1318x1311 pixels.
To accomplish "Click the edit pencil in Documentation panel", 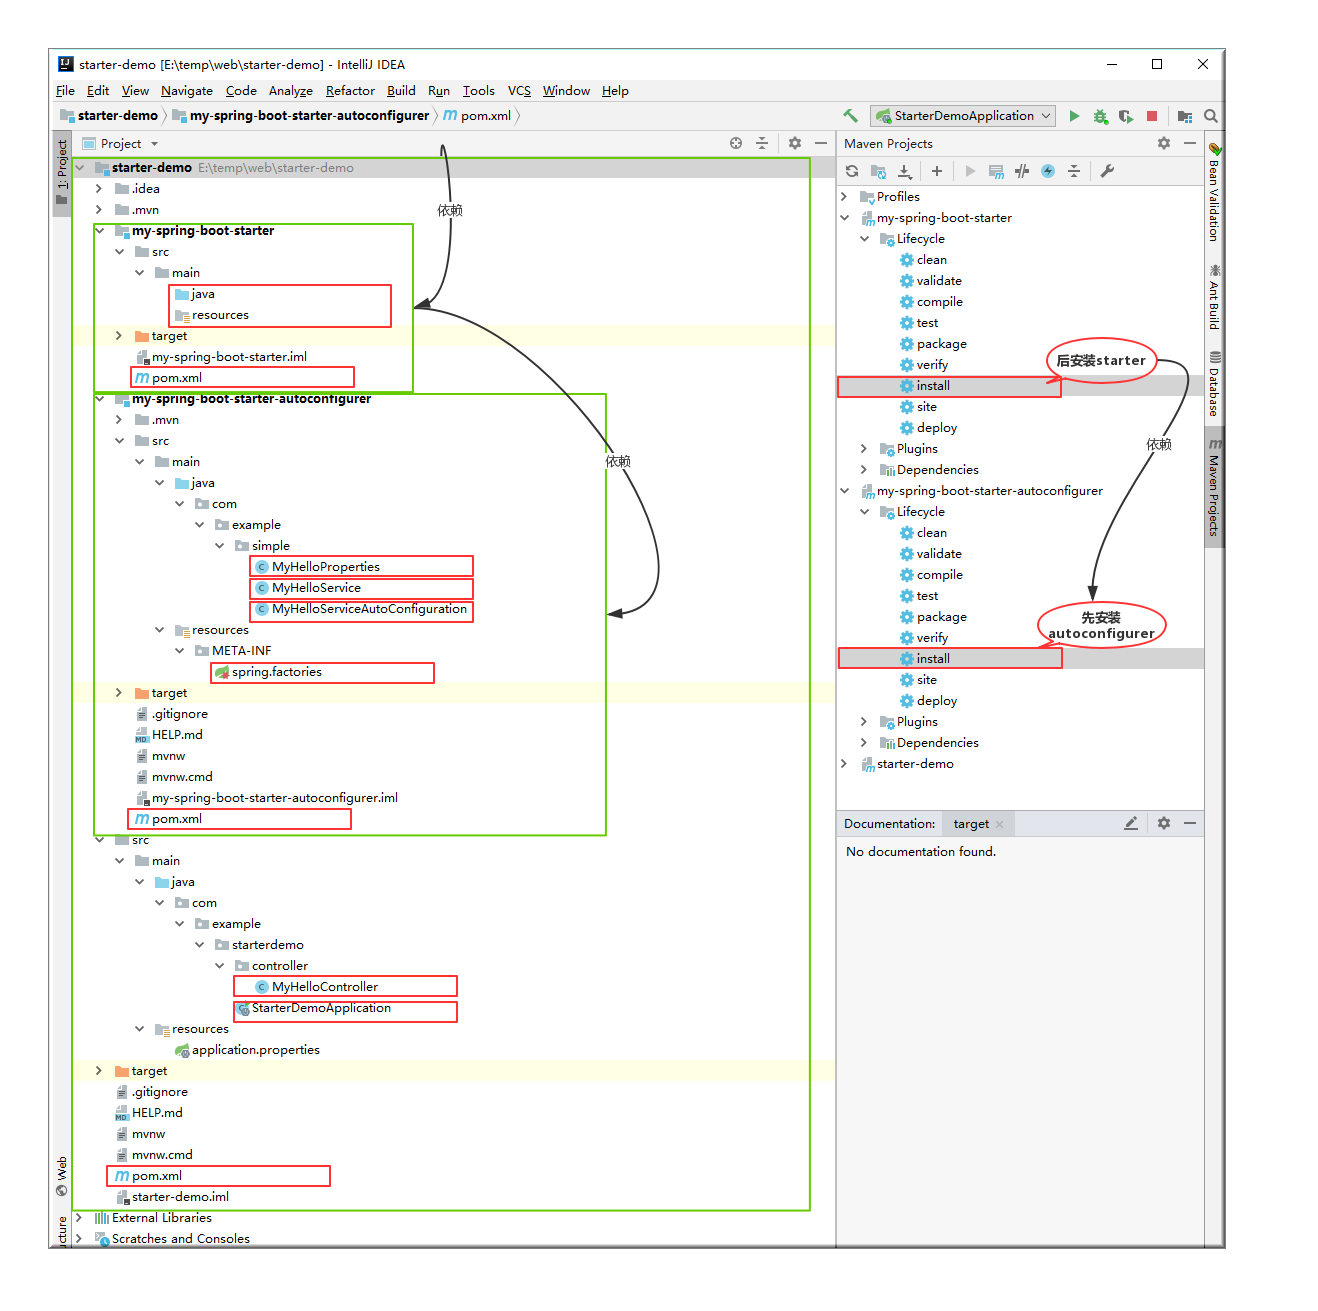I will [x=1131, y=823].
